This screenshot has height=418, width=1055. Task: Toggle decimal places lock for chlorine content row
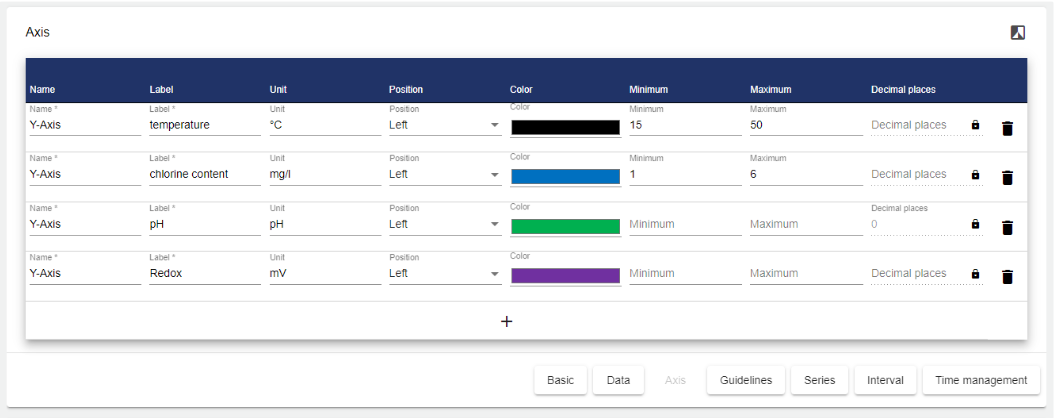tap(975, 175)
